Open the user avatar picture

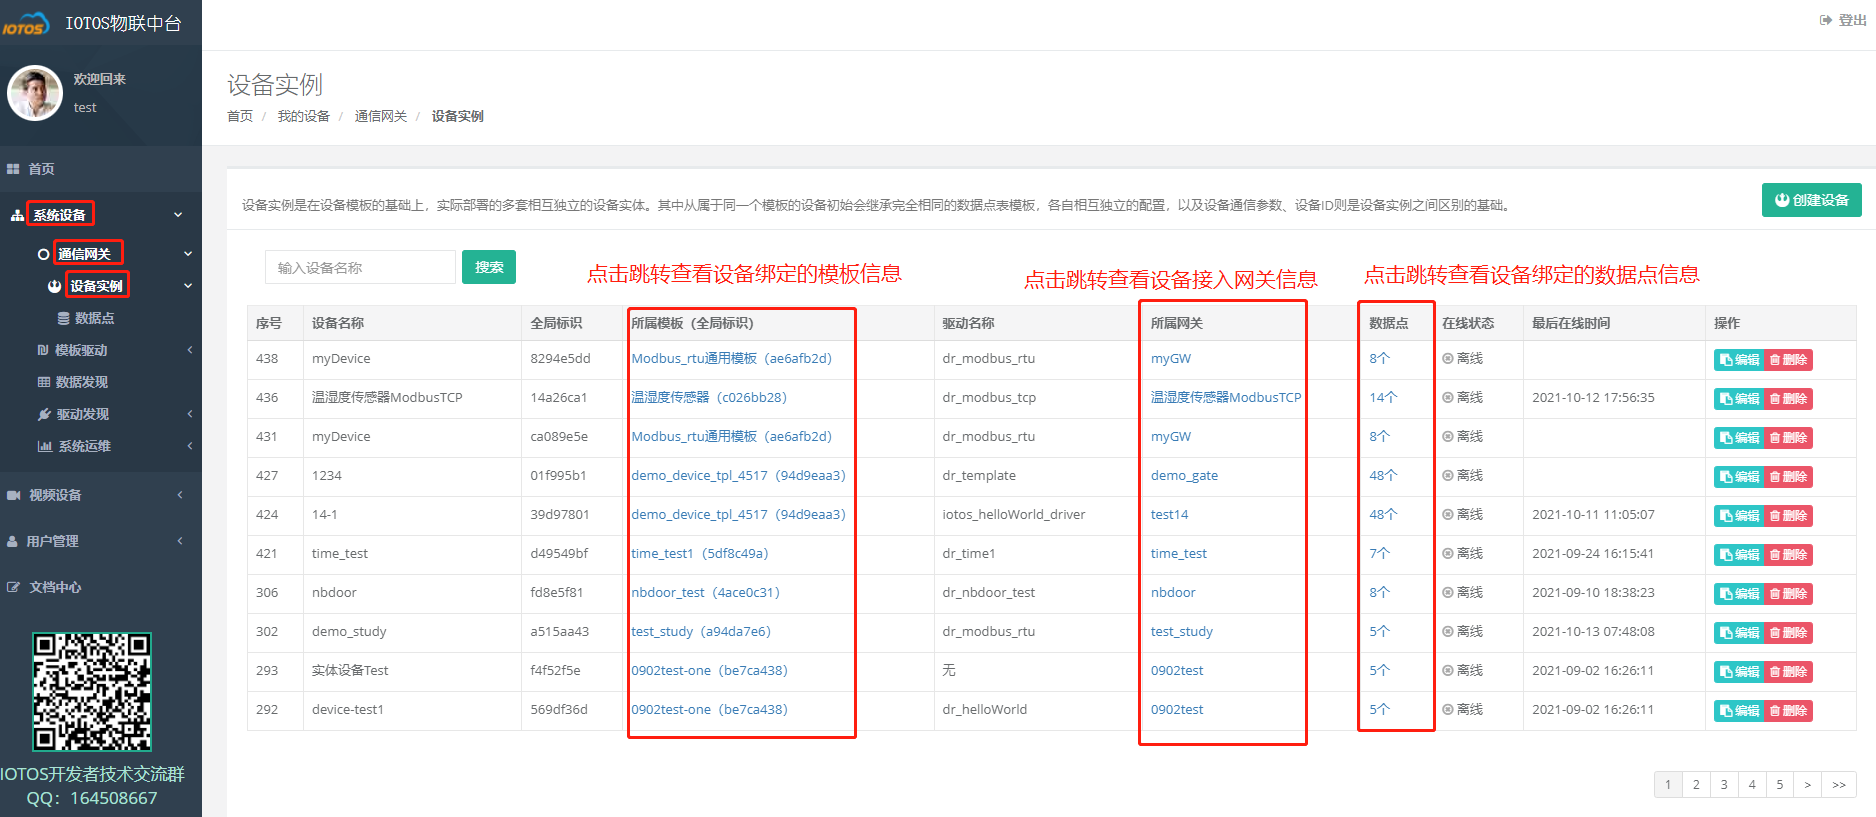(x=35, y=93)
